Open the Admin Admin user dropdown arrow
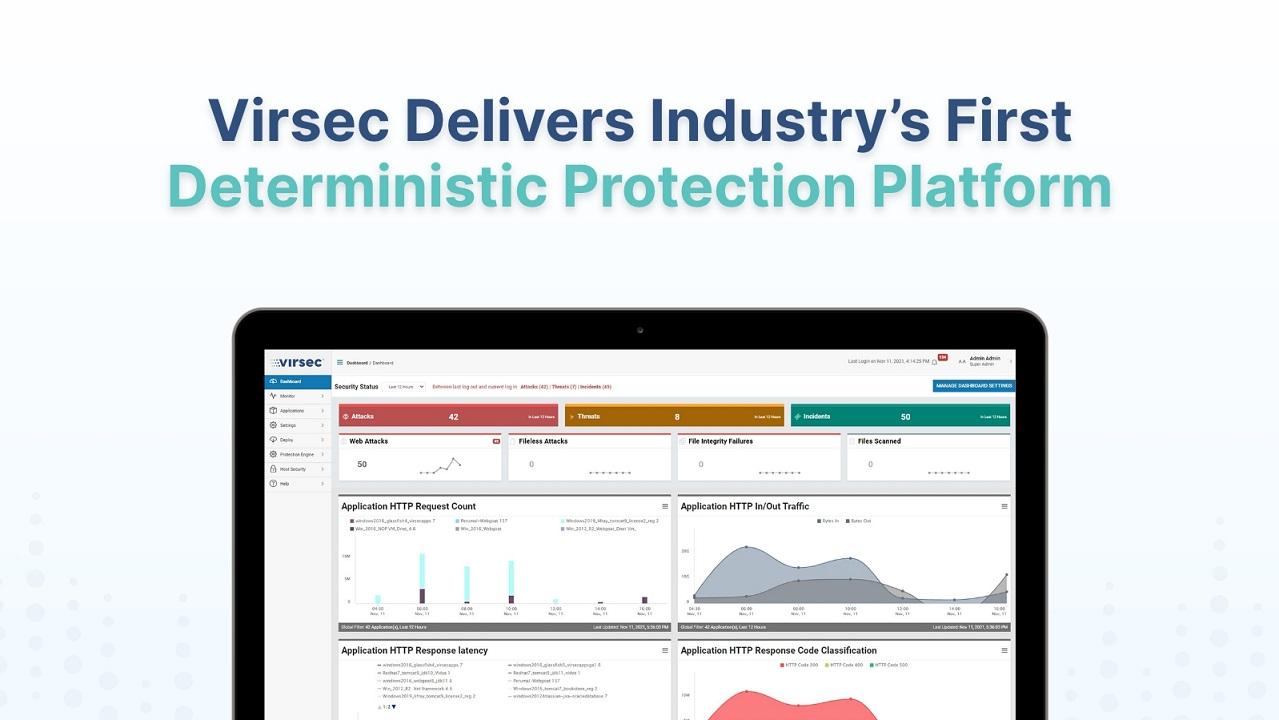This screenshot has width=1279, height=720. (x=1010, y=362)
